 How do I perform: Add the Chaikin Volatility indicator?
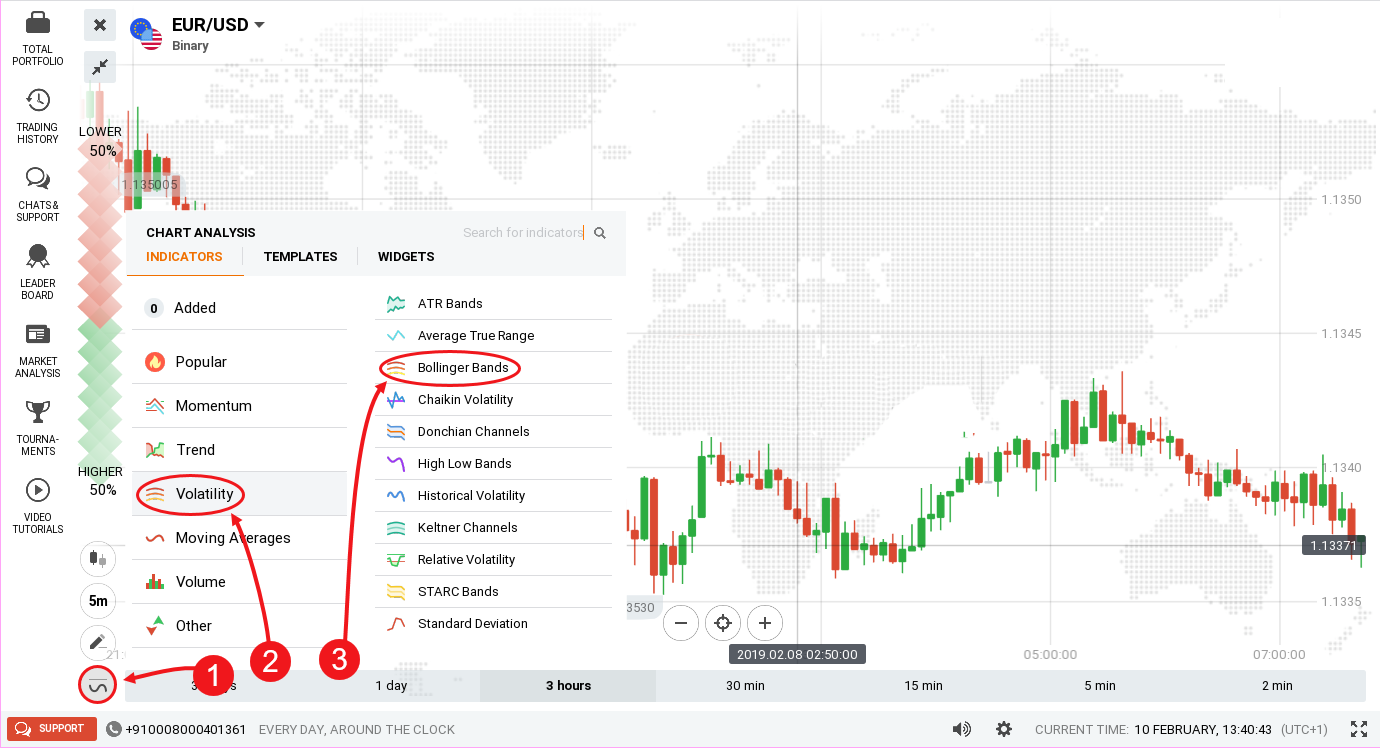pyautogui.click(x=494, y=400)
